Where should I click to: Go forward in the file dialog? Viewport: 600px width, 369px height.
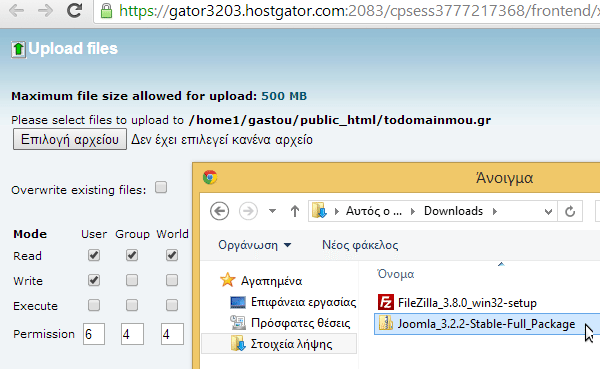coord(248,211)
